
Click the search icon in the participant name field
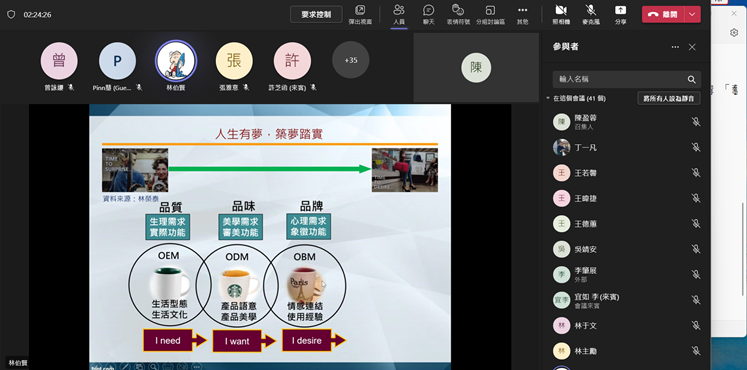pyautogui.click(x=691, y=80)
